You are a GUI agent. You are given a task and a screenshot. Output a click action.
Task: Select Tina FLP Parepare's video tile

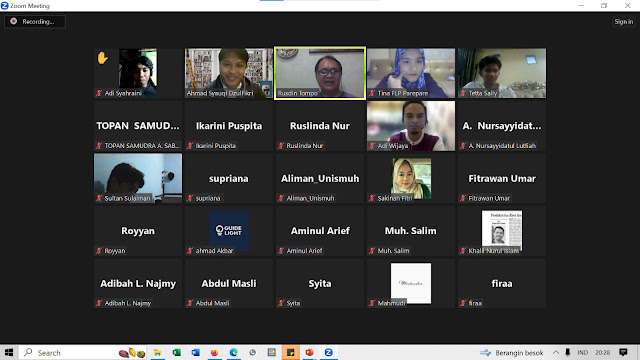[x=411, y=73]
